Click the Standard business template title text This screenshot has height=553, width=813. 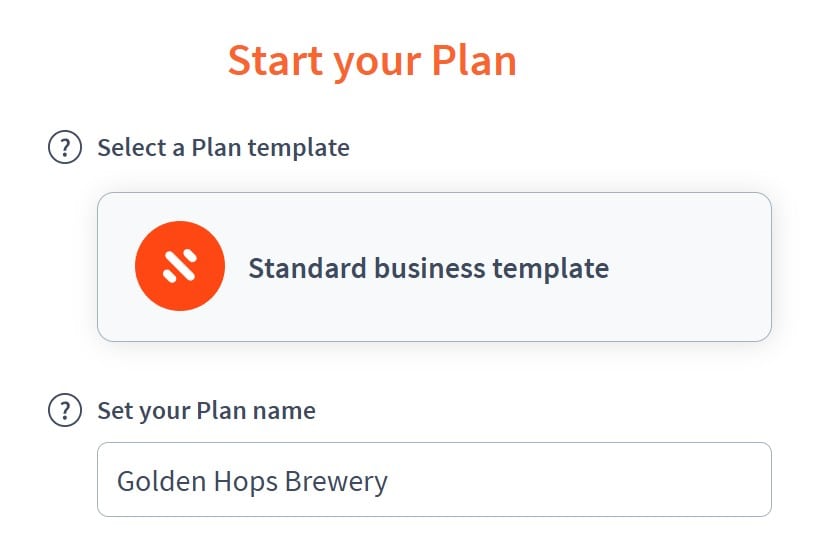428,268
